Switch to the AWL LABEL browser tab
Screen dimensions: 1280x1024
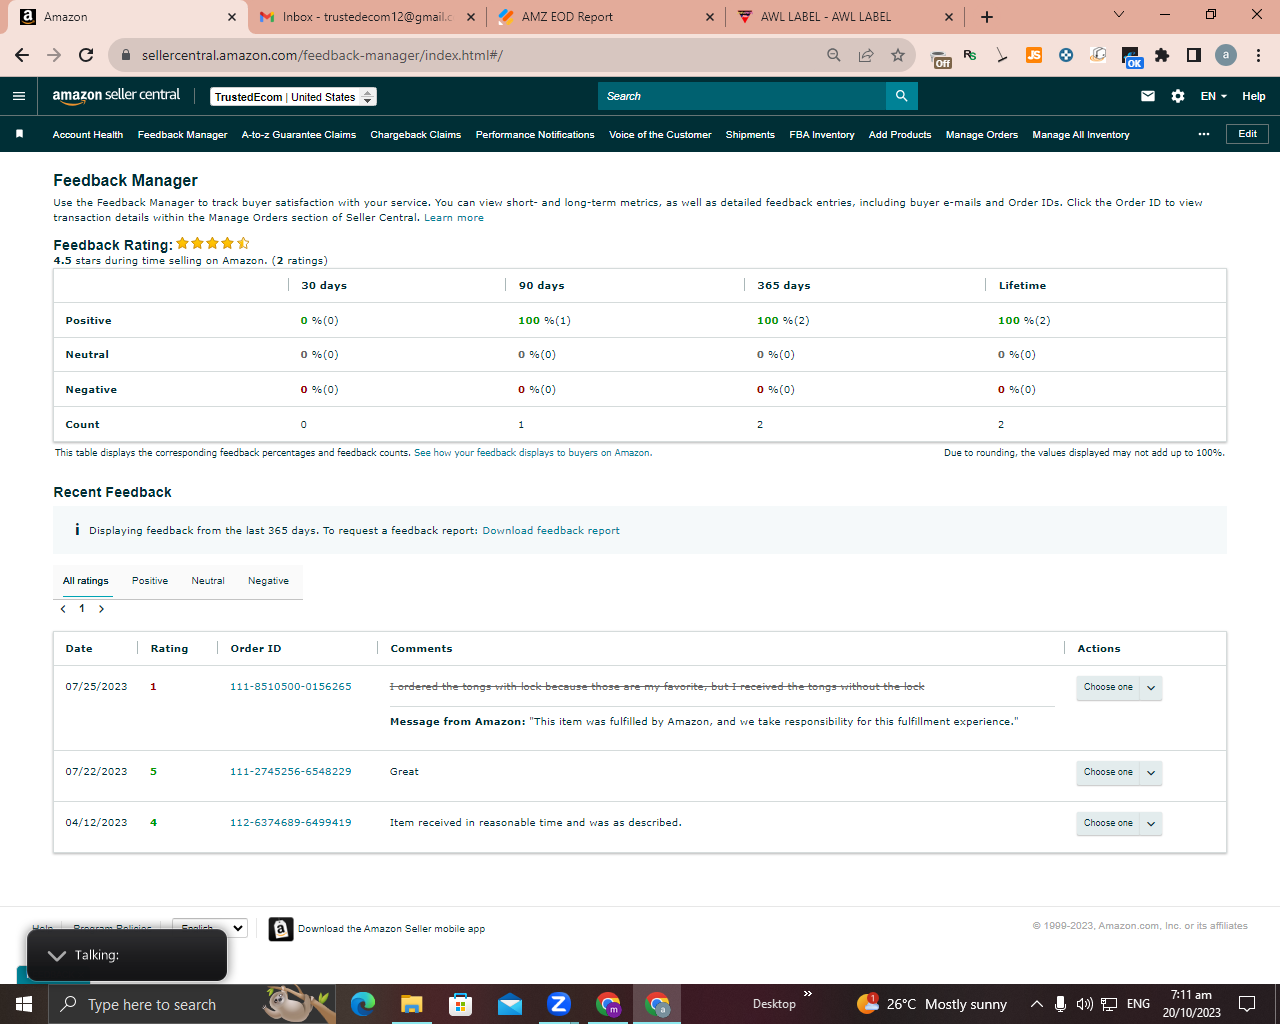[x=845, y=17]
